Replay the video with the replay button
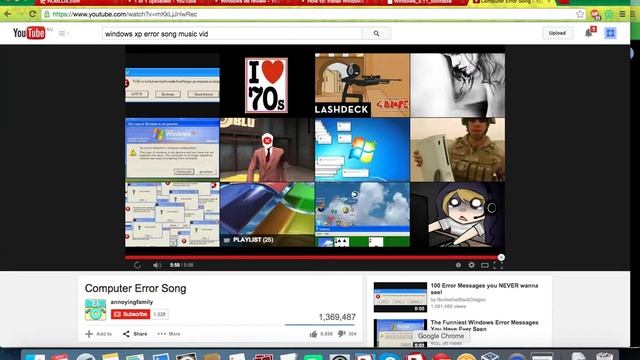Viewport: 640px width, 360px height. [x=137, y=265]
